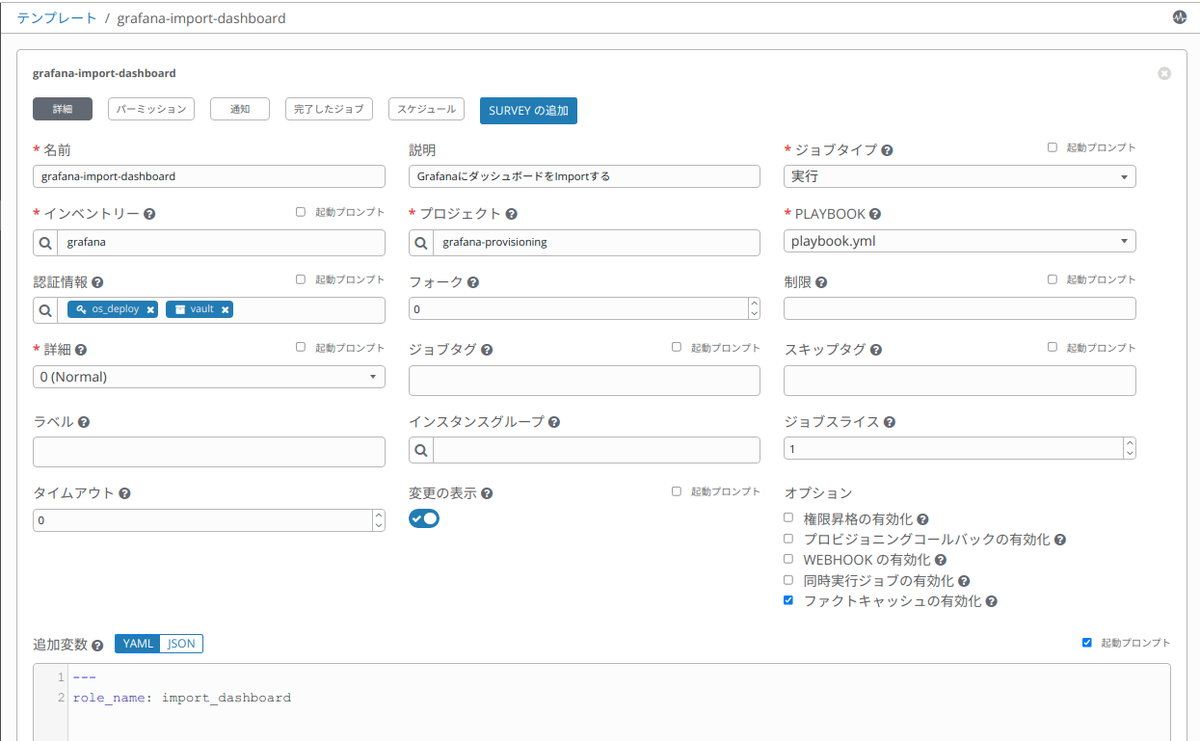Viewport: 1200px width, 741px height.
Task: Click the SURVEY の追加 button
Action: [529, 110]
